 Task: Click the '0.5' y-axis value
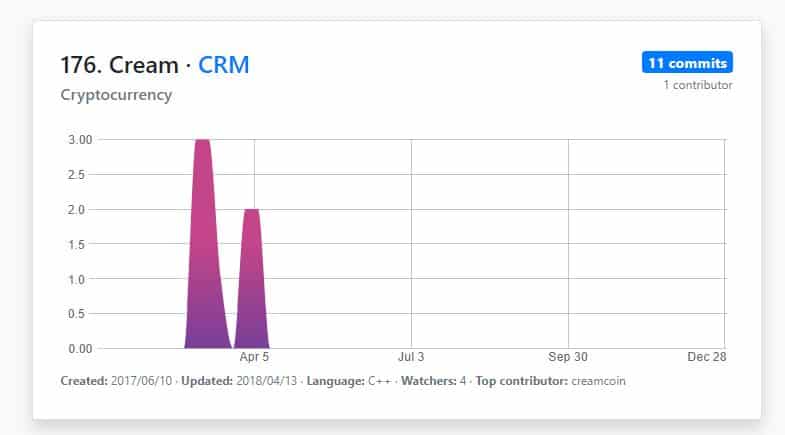[76, 313]
